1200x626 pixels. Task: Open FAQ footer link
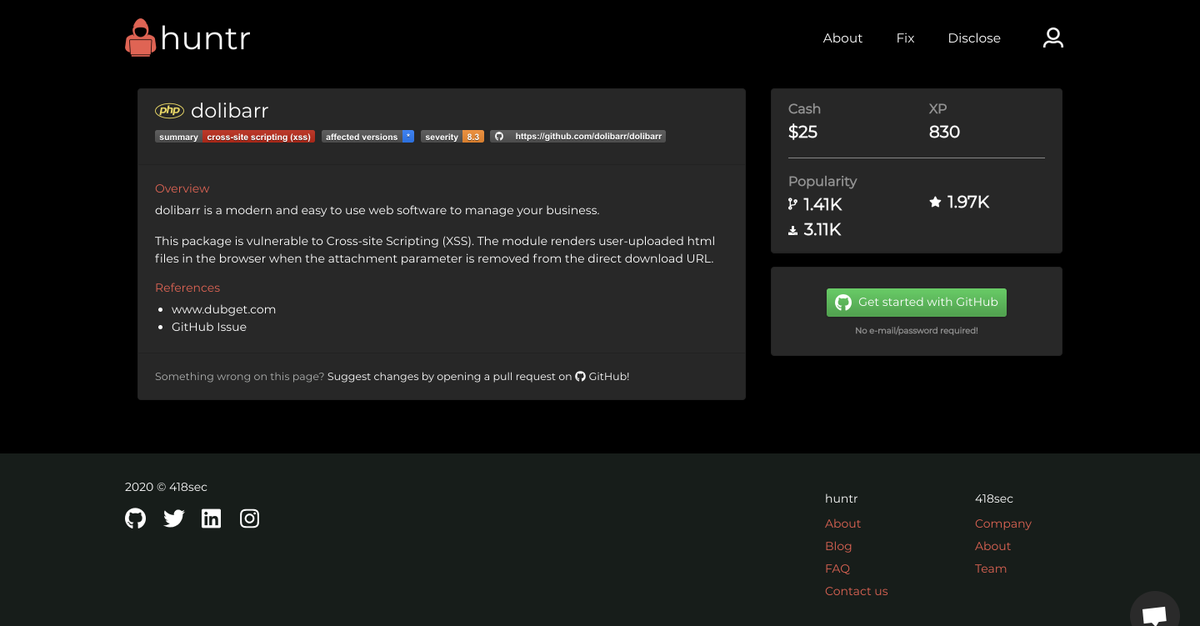[837, 569]
